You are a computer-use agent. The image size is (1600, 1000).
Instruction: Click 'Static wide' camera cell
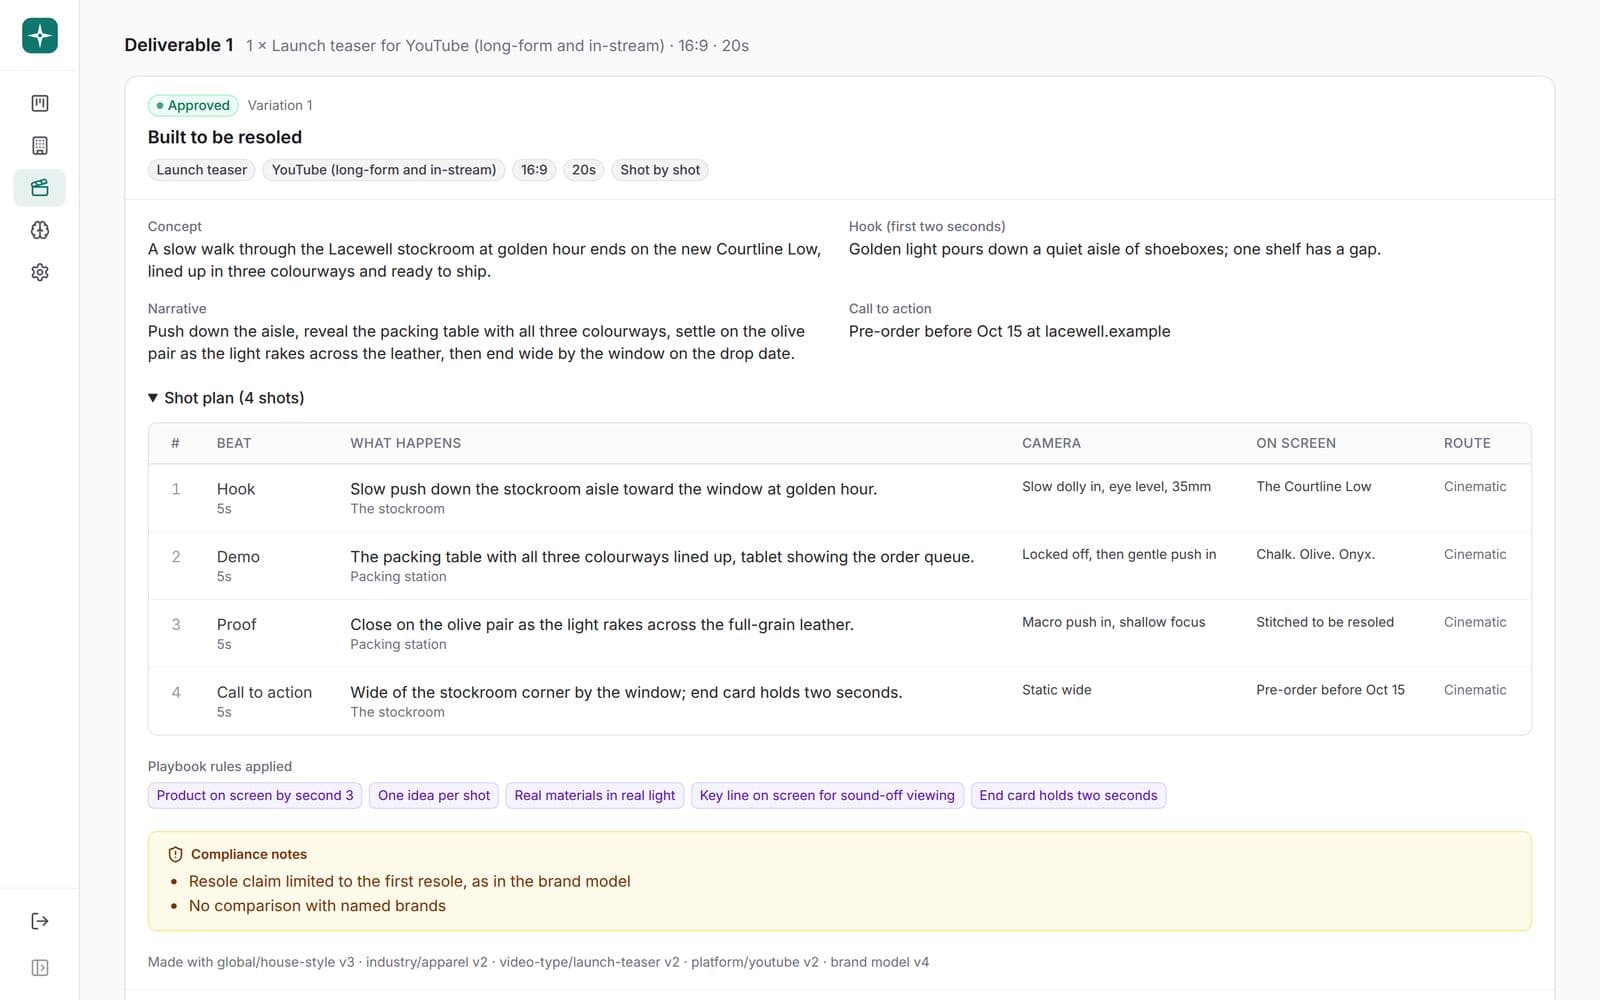click(1057, 690)
